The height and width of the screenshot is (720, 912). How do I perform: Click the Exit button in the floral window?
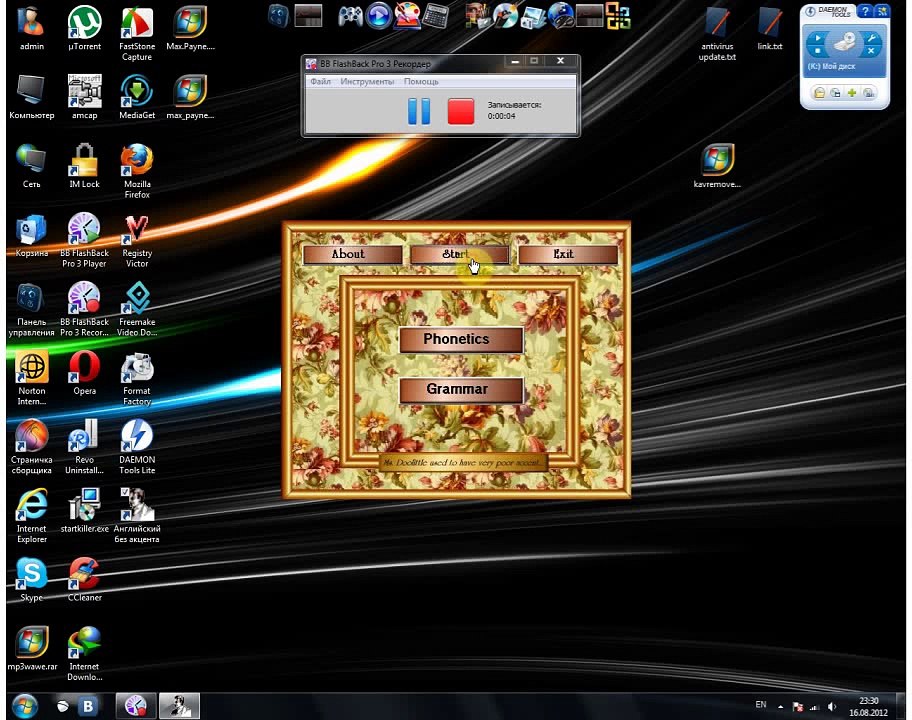(x=568, y=254)
